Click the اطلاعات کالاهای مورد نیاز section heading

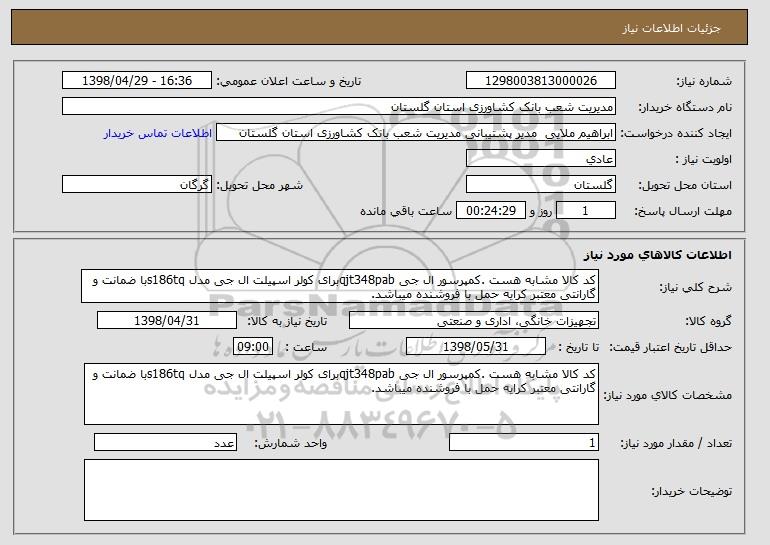click(658, 255)
